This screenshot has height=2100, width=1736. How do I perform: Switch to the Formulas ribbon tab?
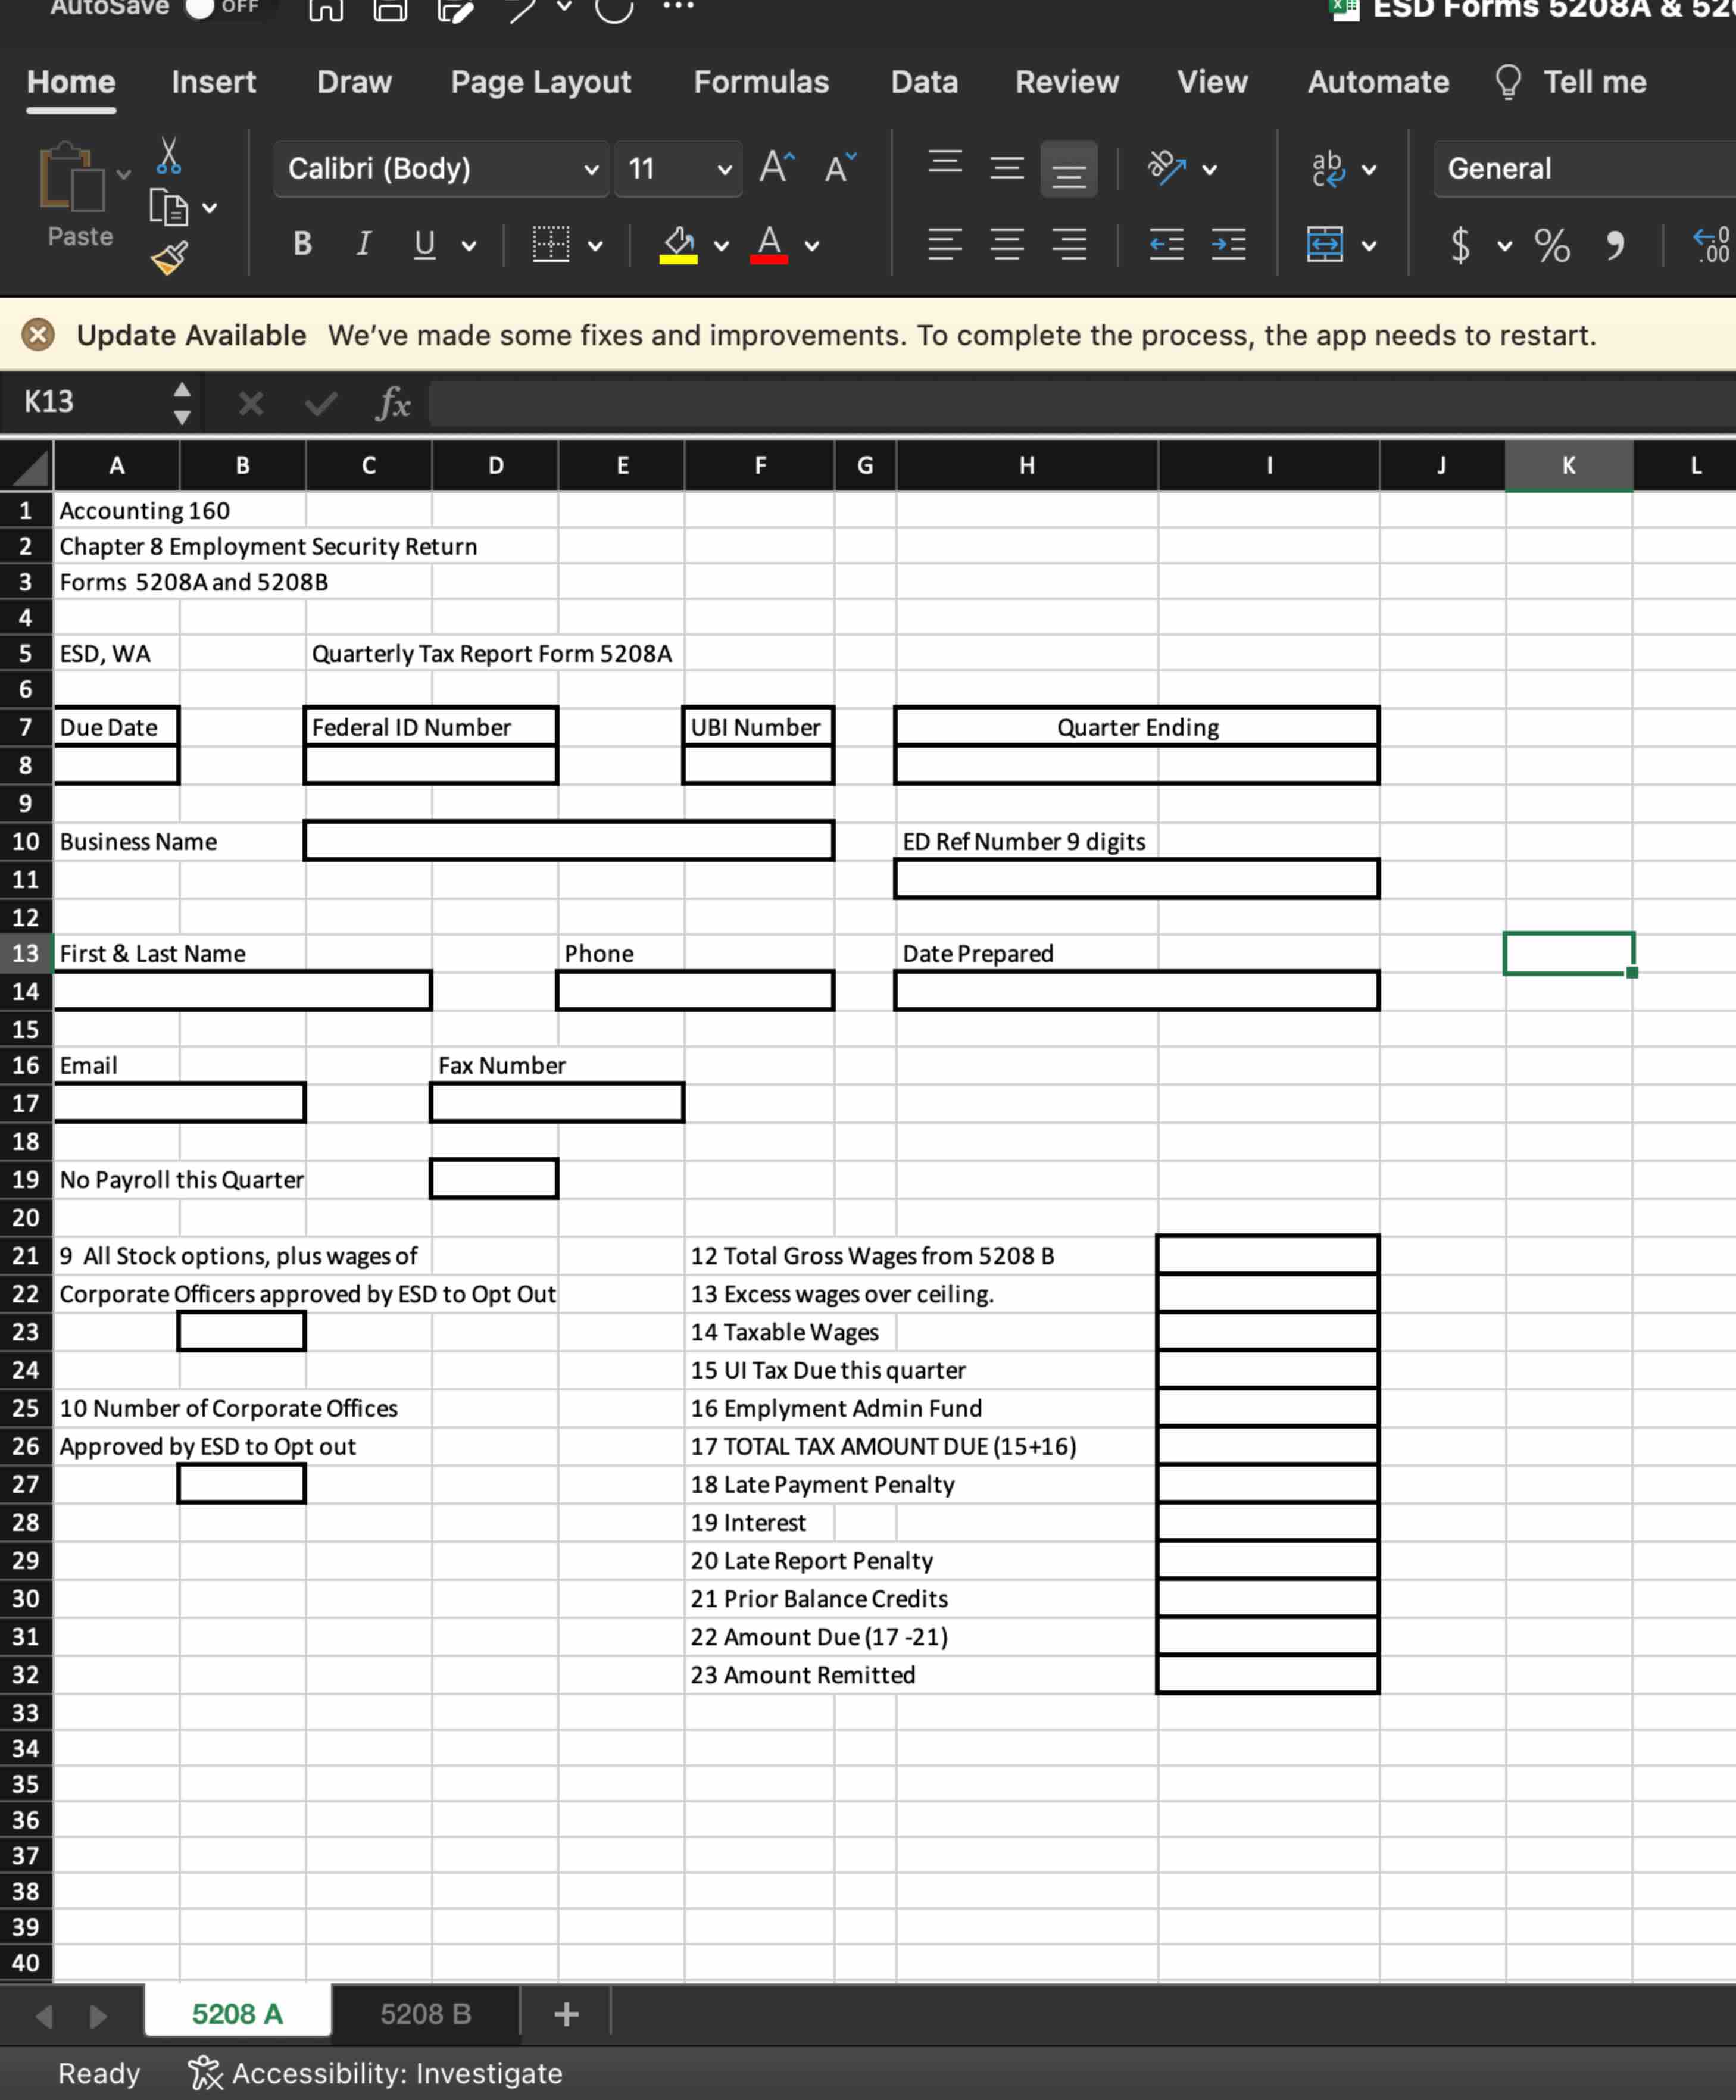761,82
